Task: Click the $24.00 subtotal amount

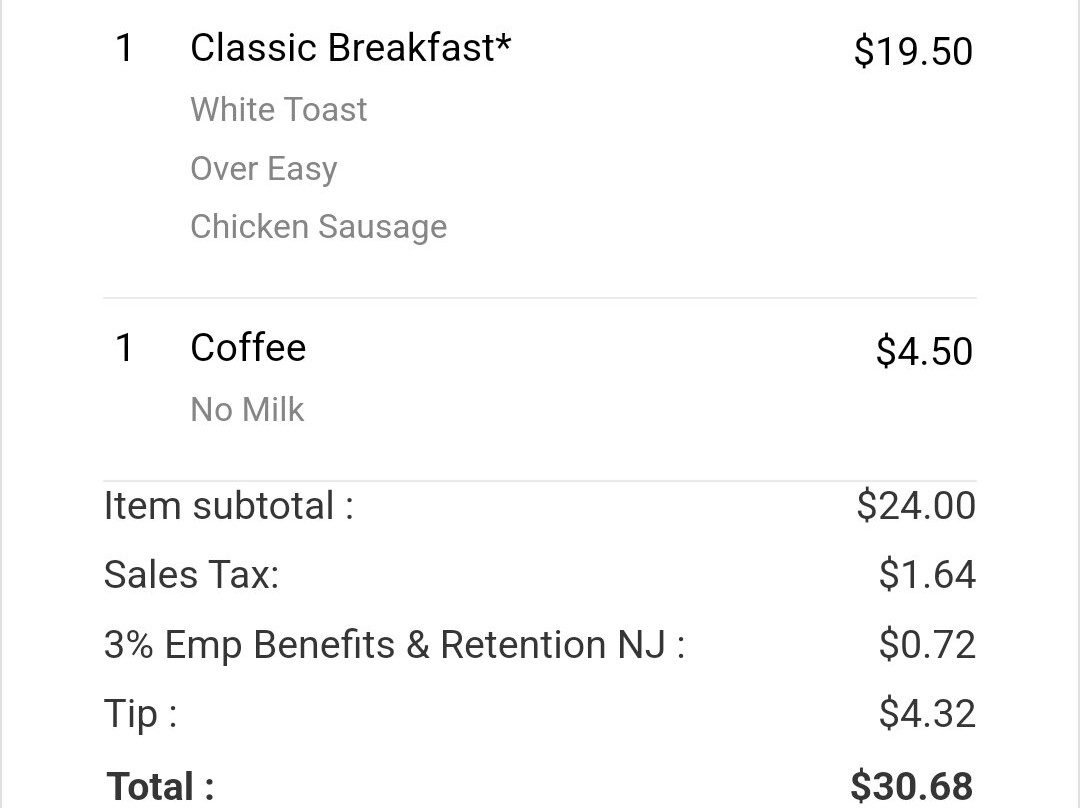Action: click(x=916, y=506)
